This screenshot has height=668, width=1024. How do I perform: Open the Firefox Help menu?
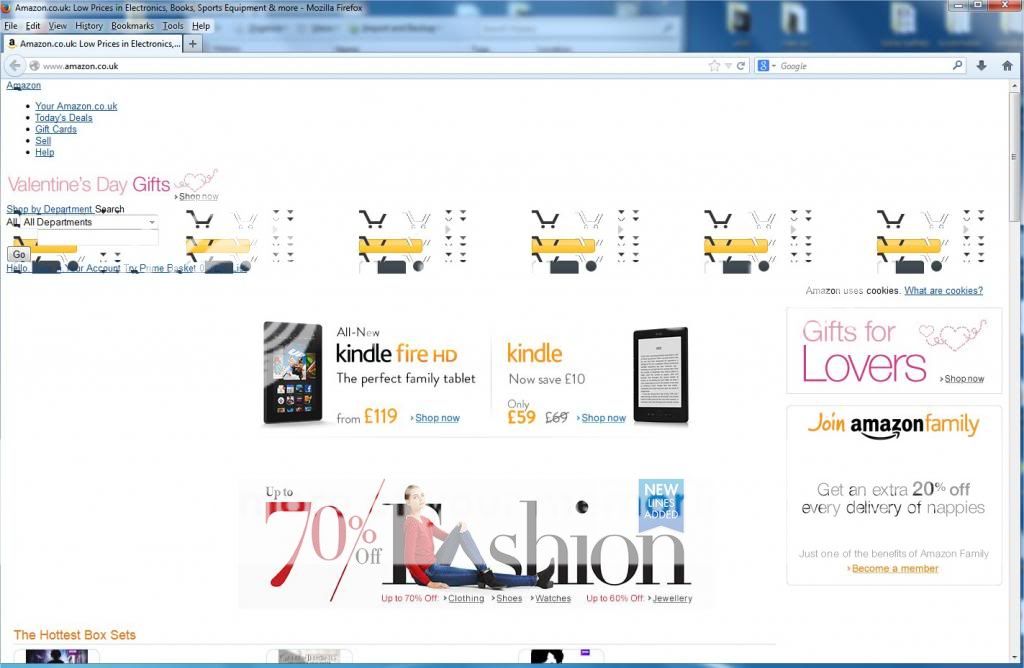coord(201,26)
